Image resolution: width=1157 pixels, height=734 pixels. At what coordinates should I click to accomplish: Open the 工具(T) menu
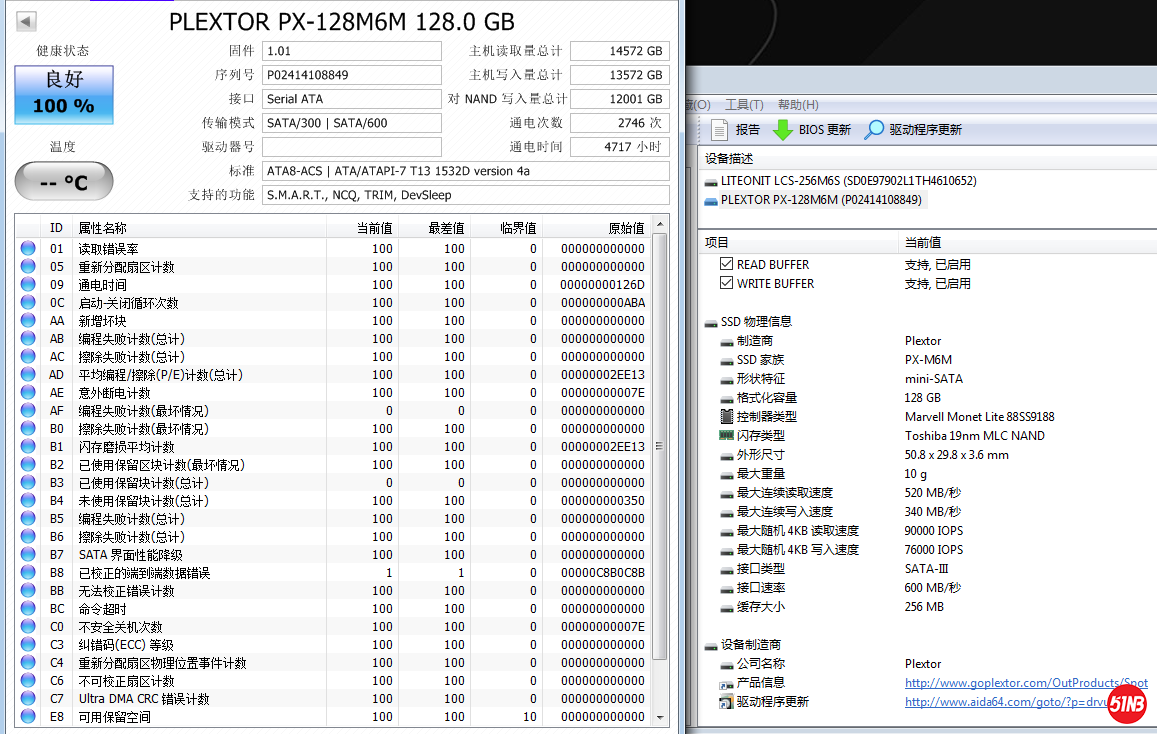(x=744, y=105)
